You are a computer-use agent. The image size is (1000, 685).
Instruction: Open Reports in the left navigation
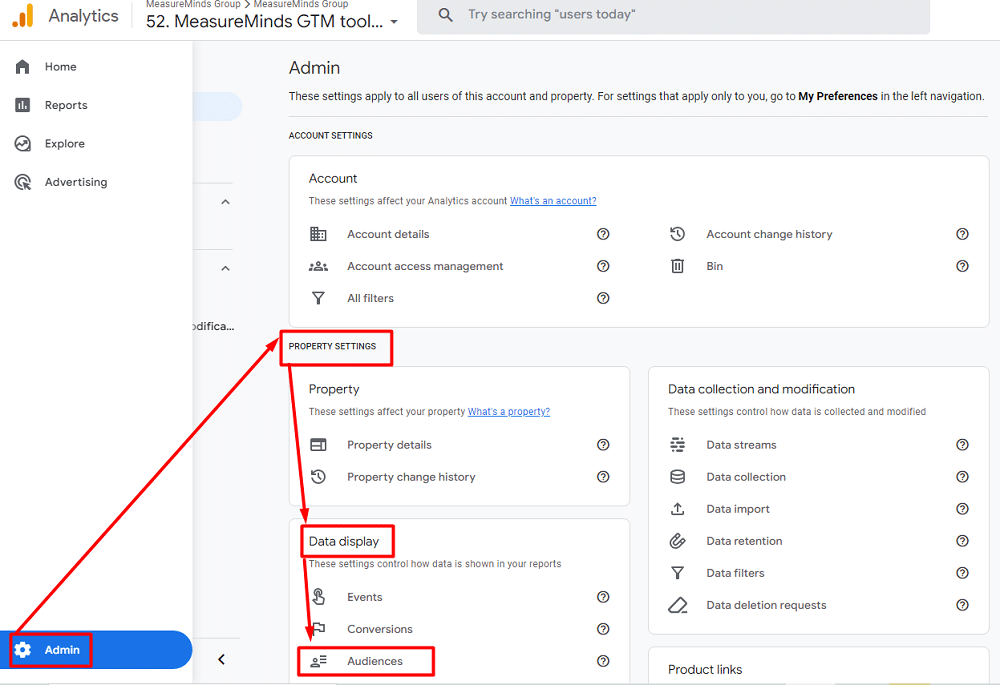66,105
